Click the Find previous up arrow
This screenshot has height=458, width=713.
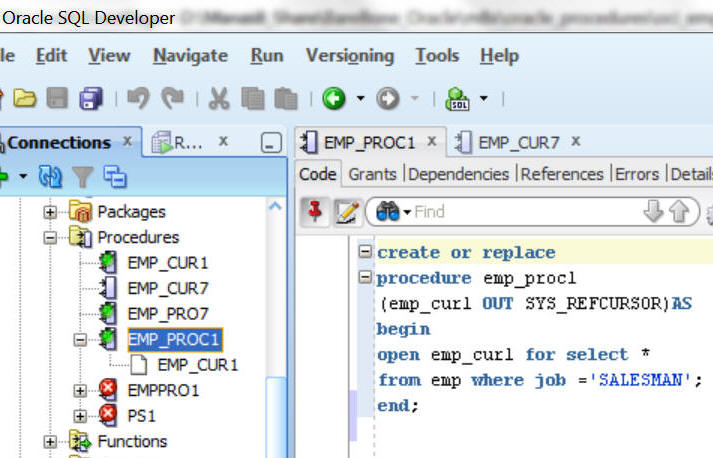tap(679, 211)
